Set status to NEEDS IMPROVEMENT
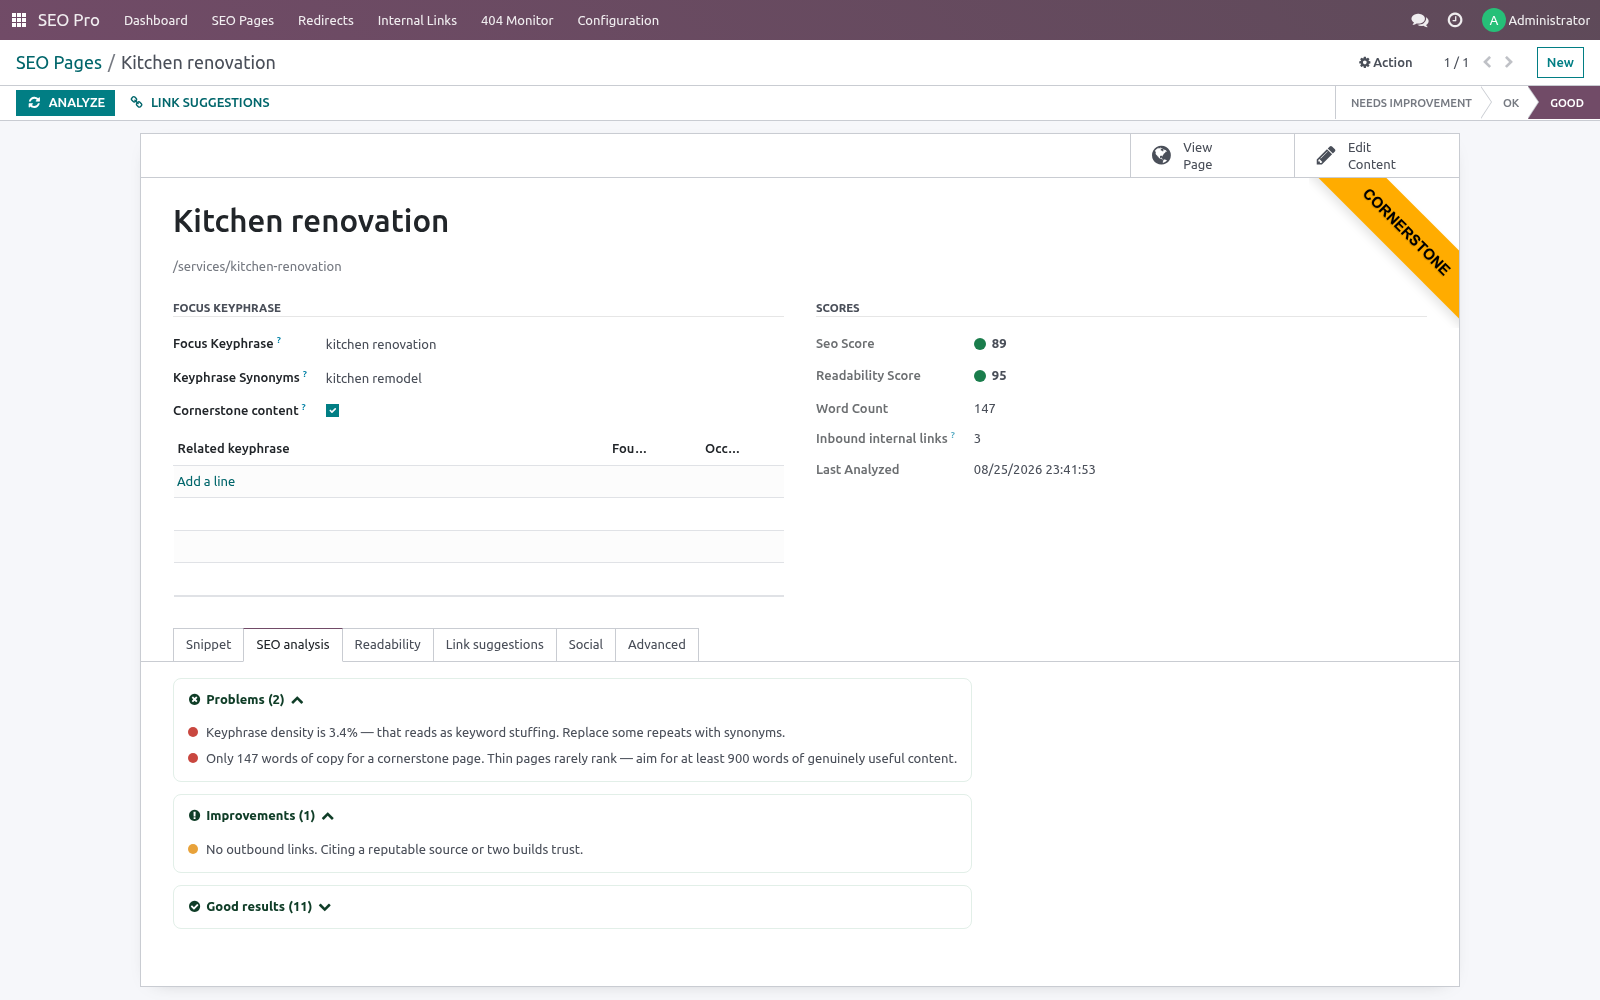Screen dimensions: 1600x1000 (x=1411, y=103)
